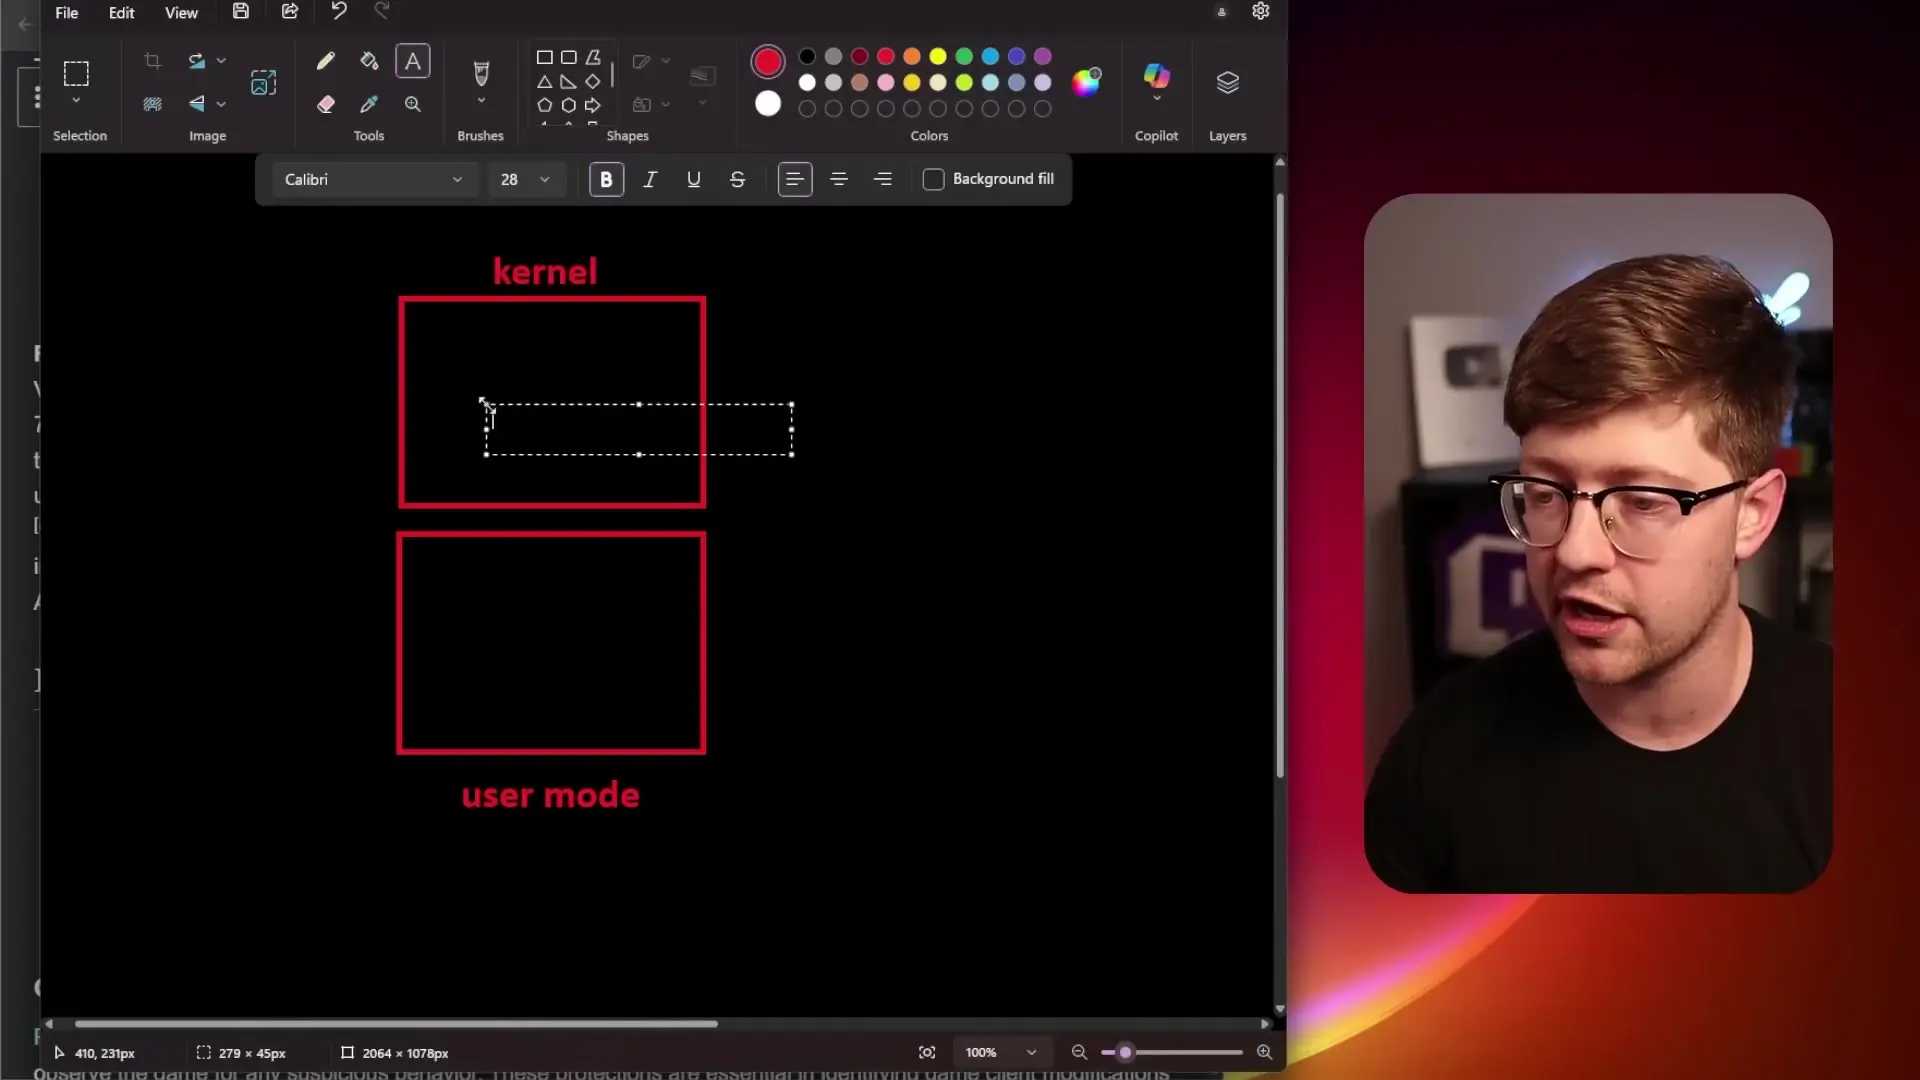
Task: Click the Undo arrow
Action: pyautogui.click(x=339, y=11)
